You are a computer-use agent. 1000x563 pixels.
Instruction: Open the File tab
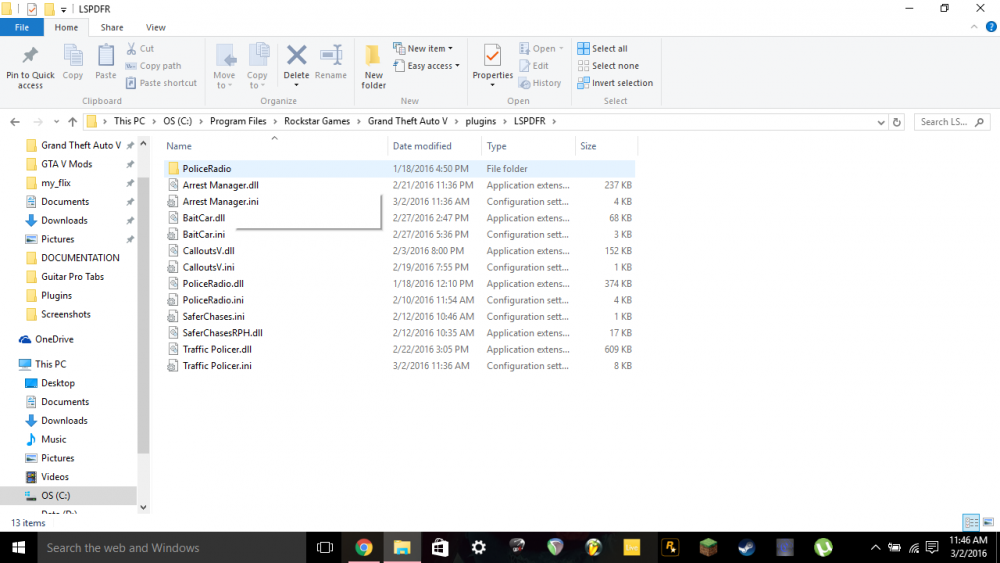(x=22, y=27)
